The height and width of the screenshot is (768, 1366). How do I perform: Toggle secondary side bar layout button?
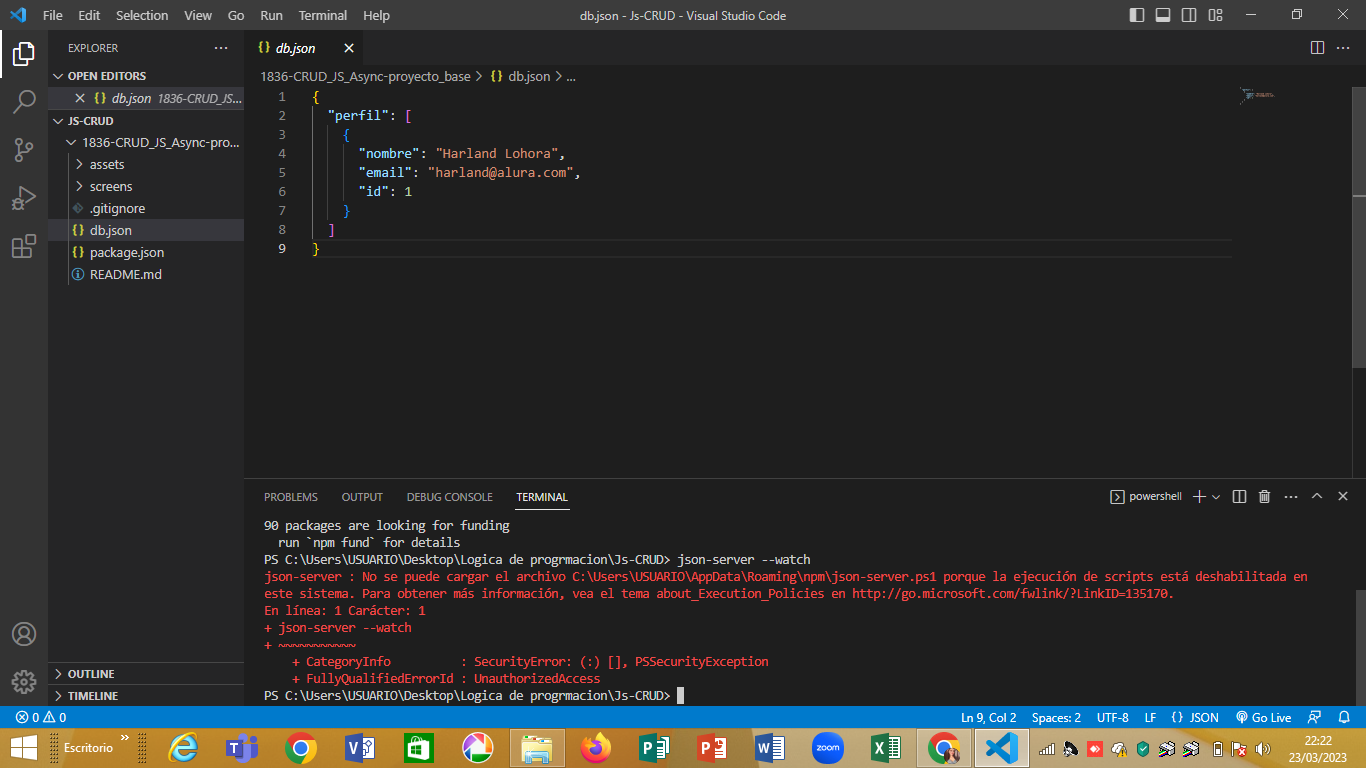(x=1189, y=15)
